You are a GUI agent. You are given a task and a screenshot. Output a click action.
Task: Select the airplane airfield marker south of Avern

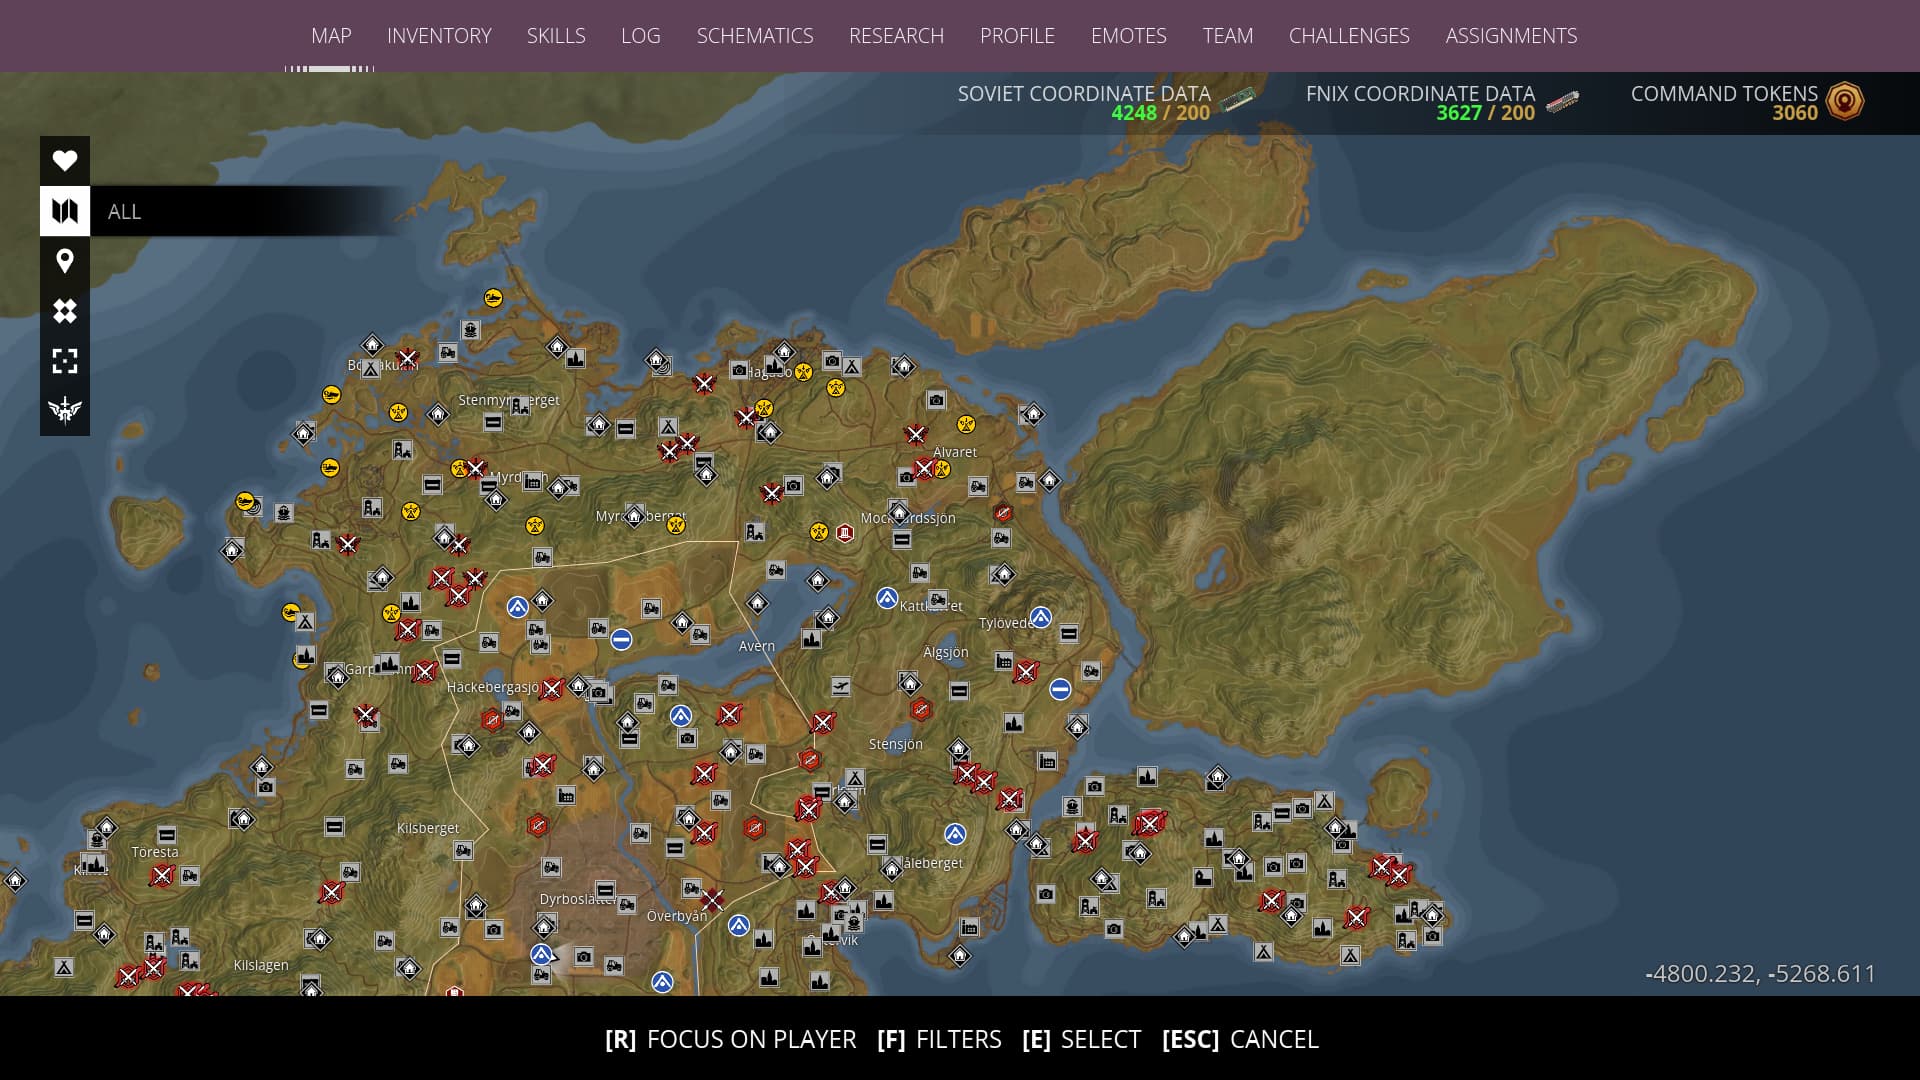(841, 686)
